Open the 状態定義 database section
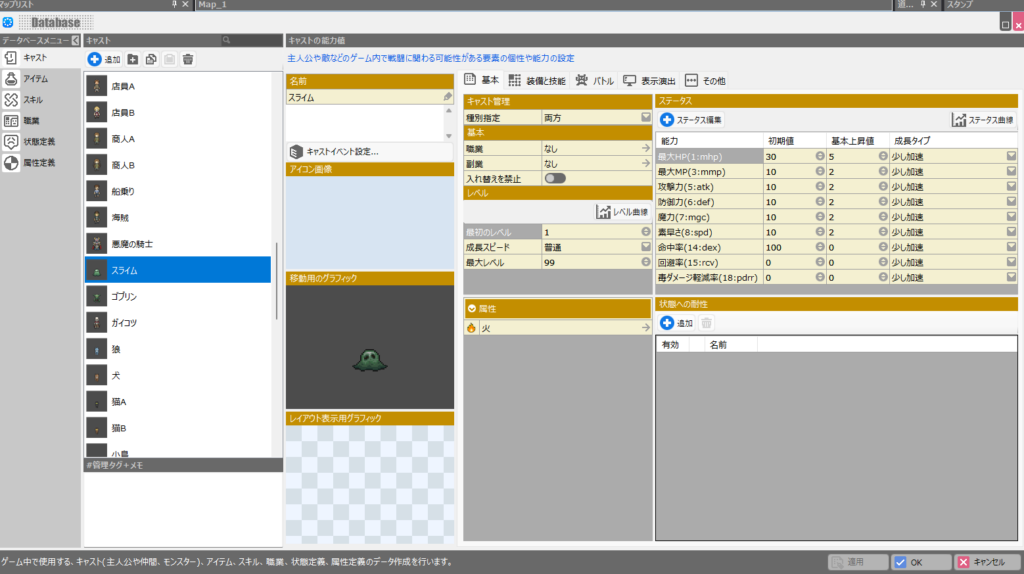This screenshot has width=1024, height=574. (38, 142)
